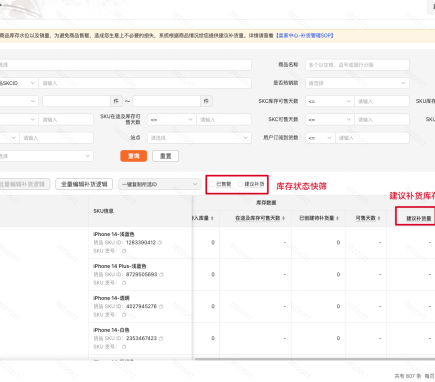Open SKC可售天数 operator dropdown
Screen dimensions: 435x382
coord(330,119)
